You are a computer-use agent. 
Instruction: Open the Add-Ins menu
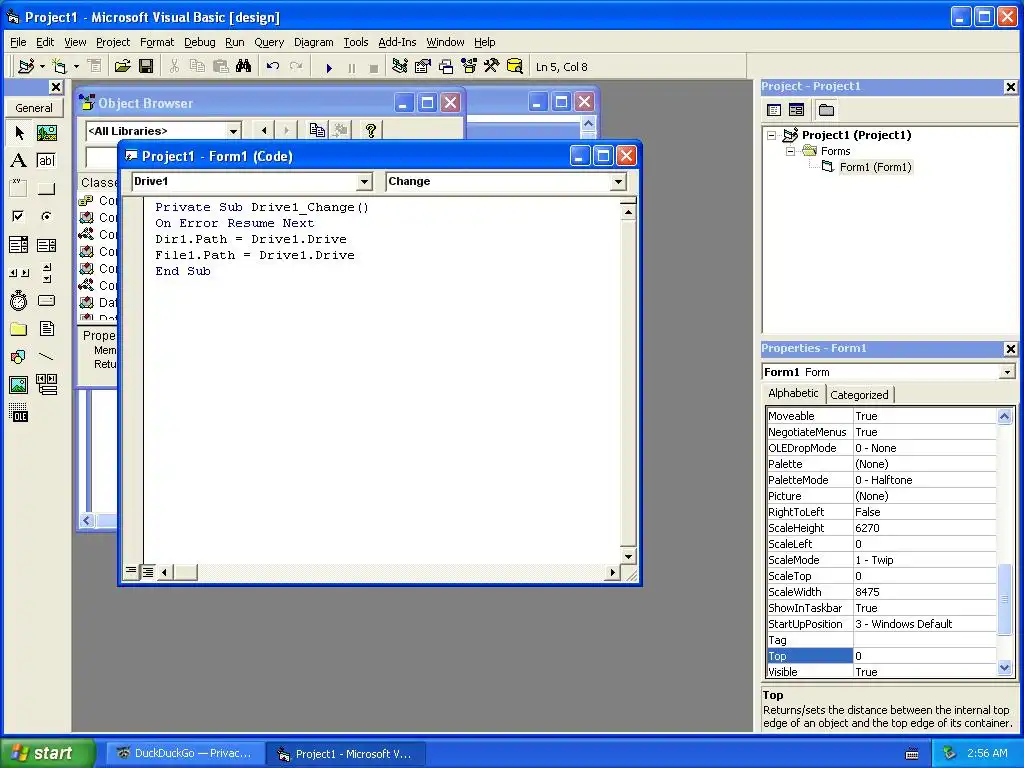397,42
